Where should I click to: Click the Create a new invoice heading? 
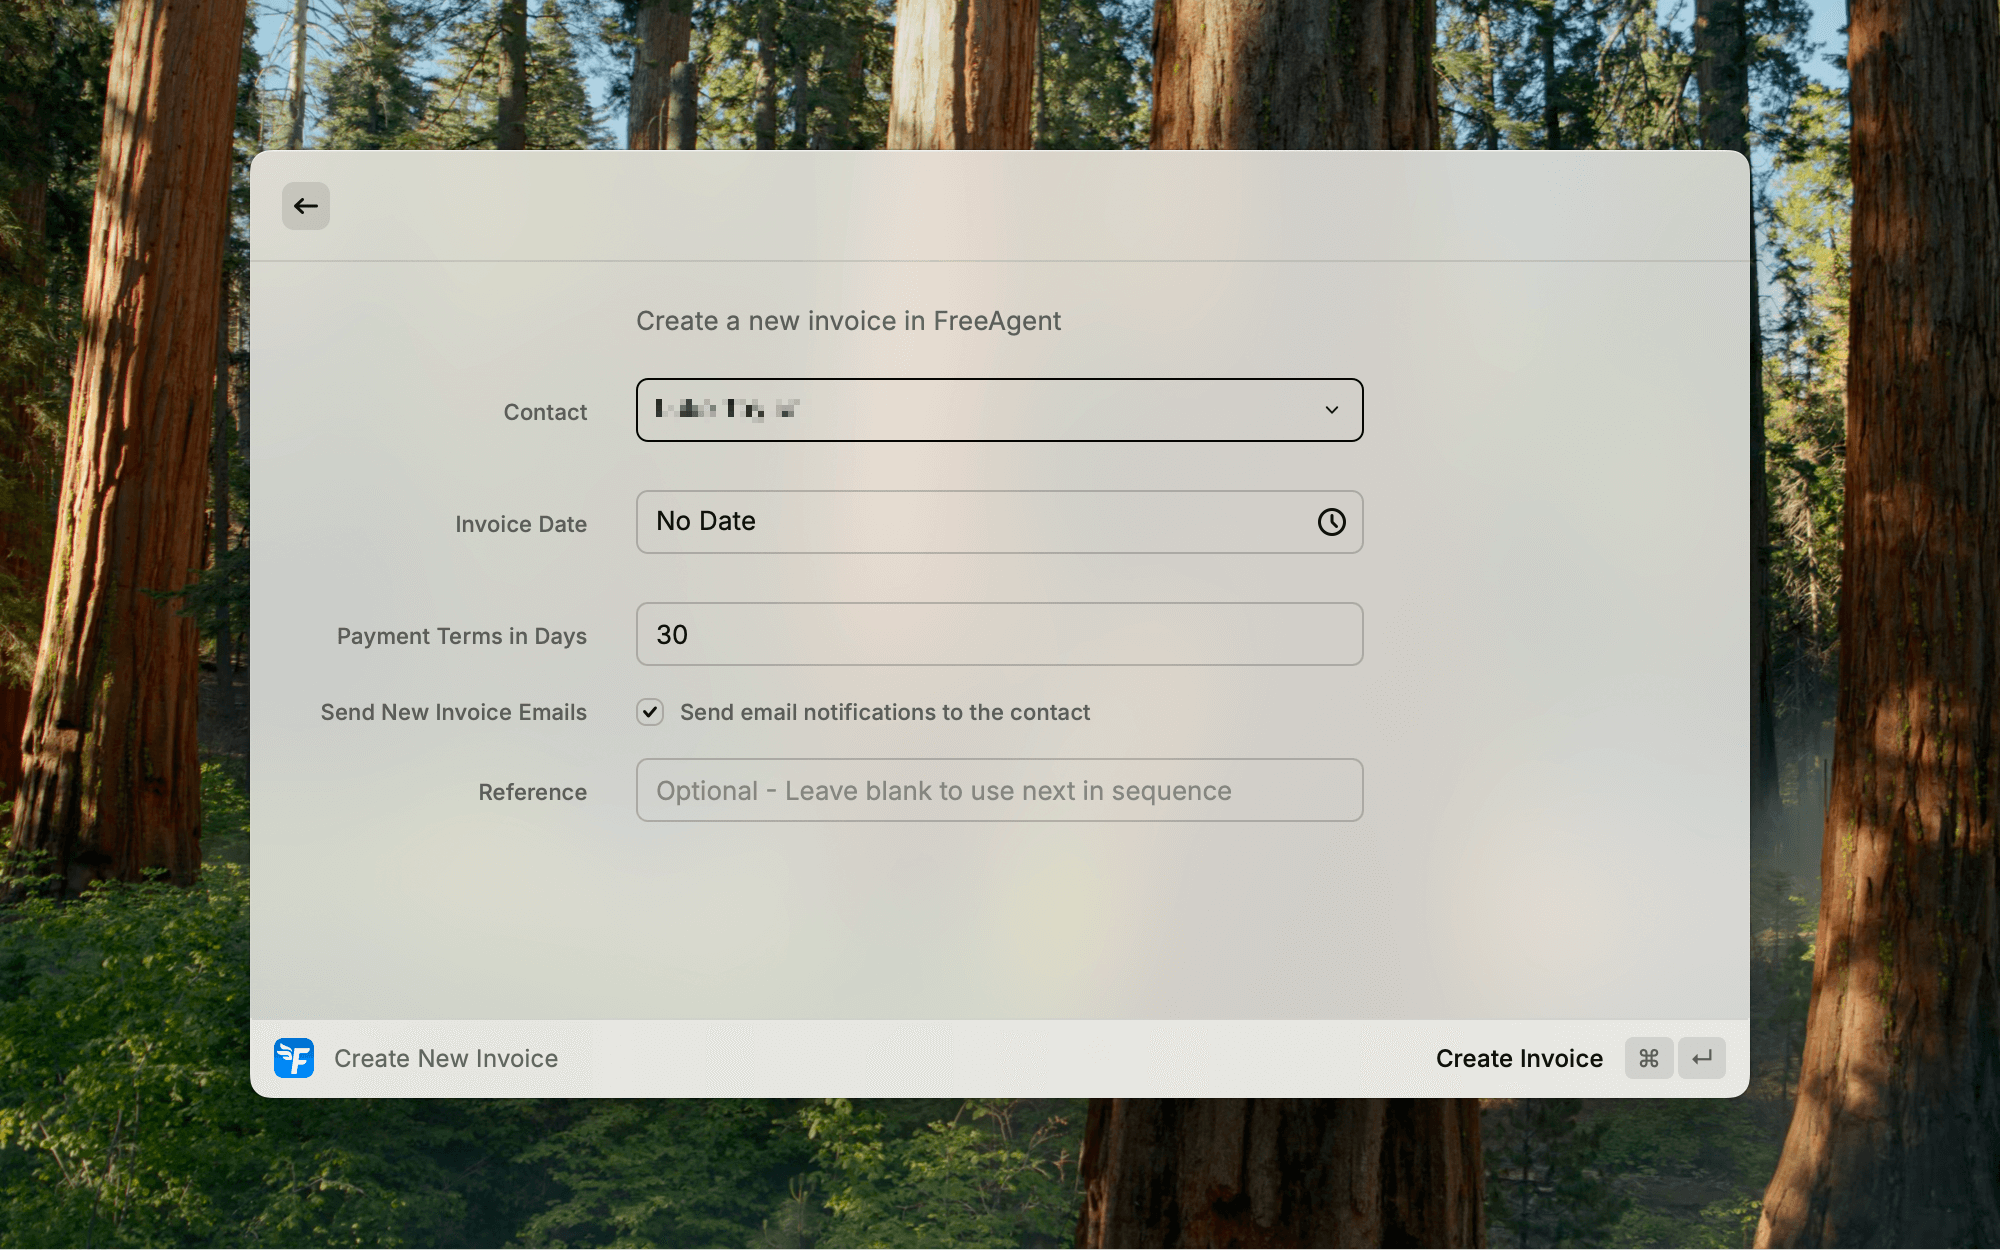pyautogui.click(x=849, y=321)
